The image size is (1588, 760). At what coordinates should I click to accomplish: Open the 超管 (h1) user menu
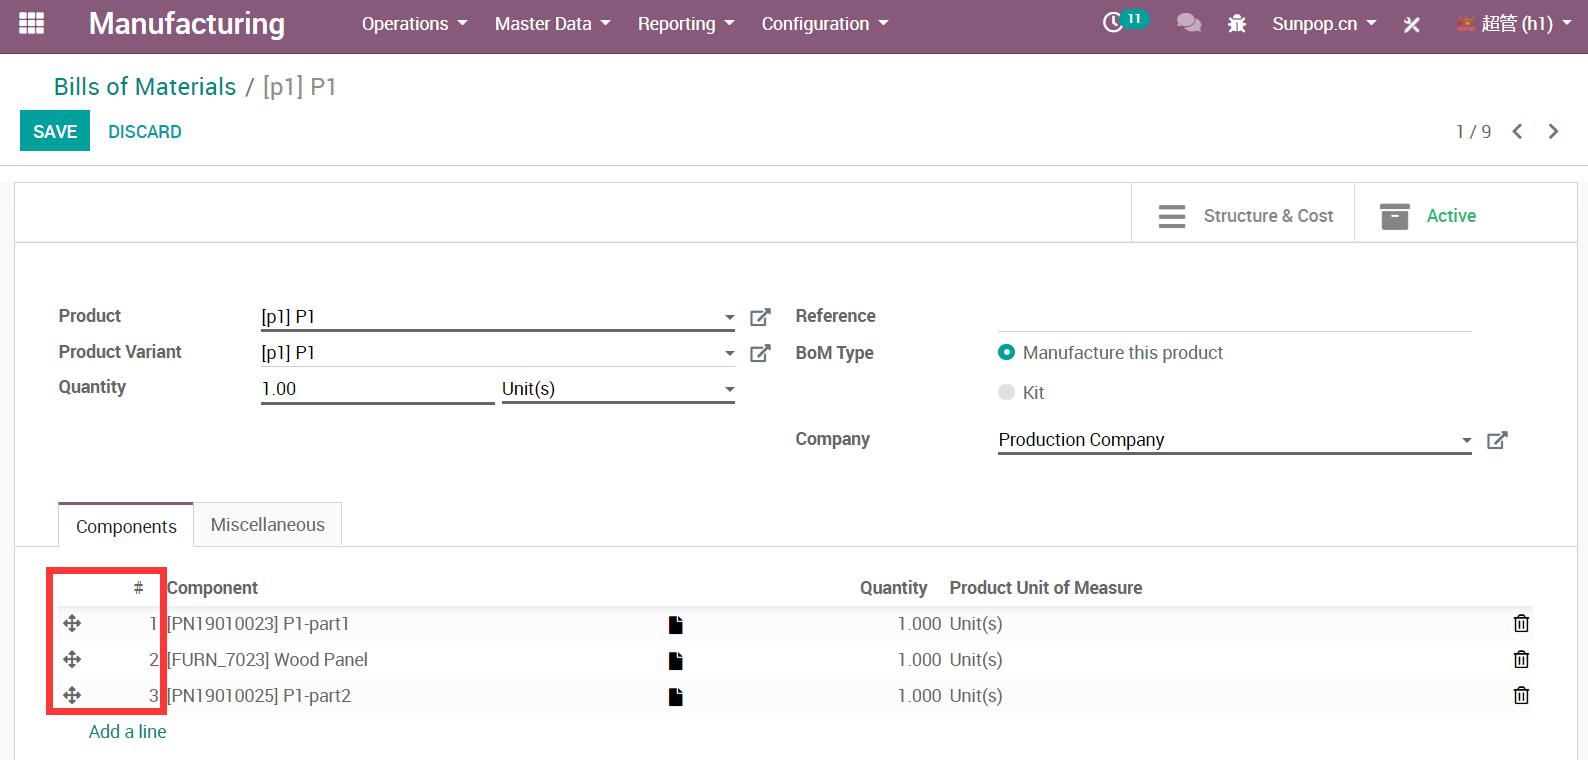pos(1513,24)
